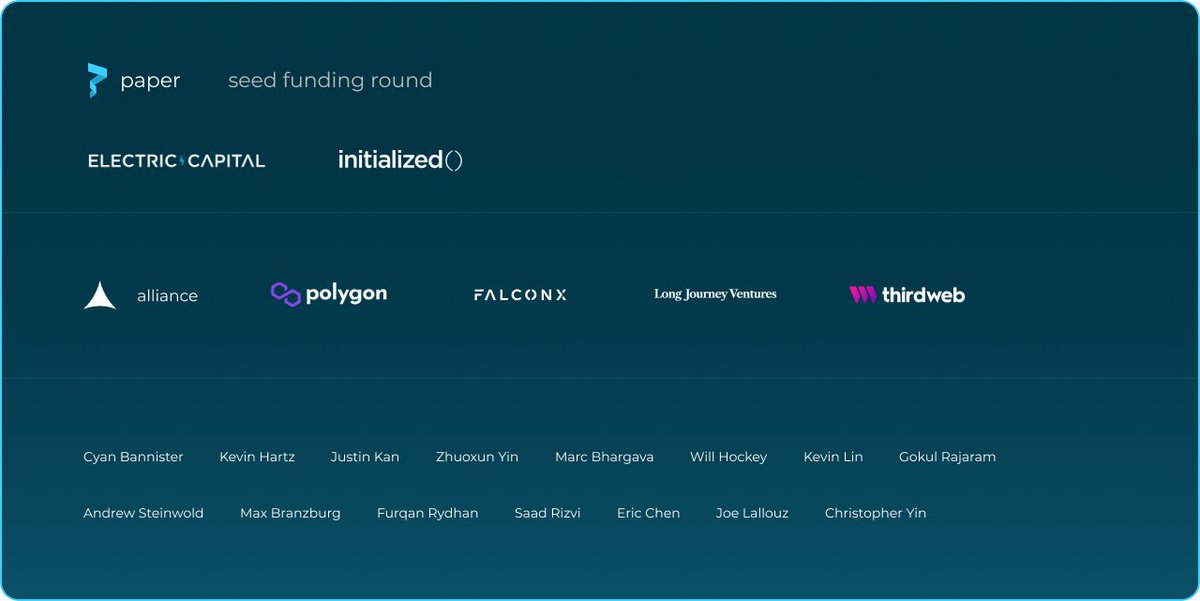Image resolution: width=1200 pixels, height=601 pixels.
Task: Select the name Saad Rizvi
Action: (547, 513)
